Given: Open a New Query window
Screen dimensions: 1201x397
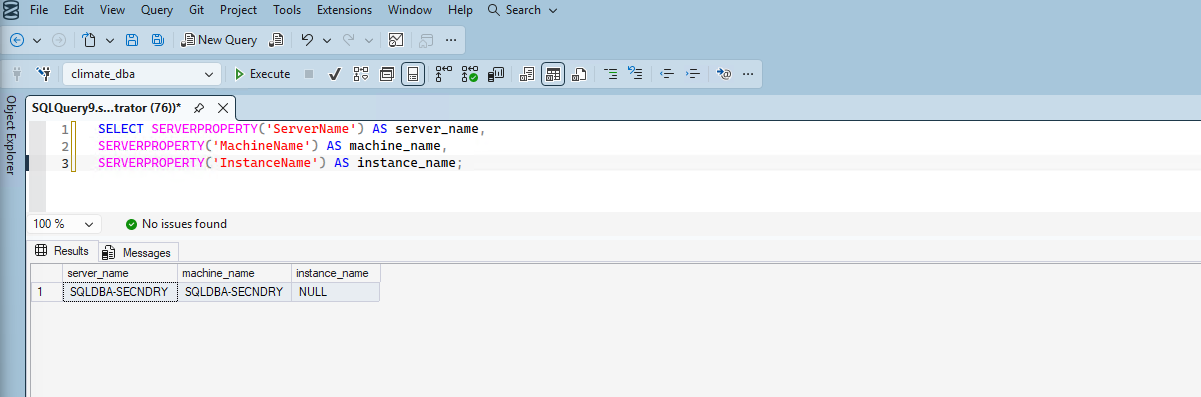Looking at the screenshot, I should [218, 40].
